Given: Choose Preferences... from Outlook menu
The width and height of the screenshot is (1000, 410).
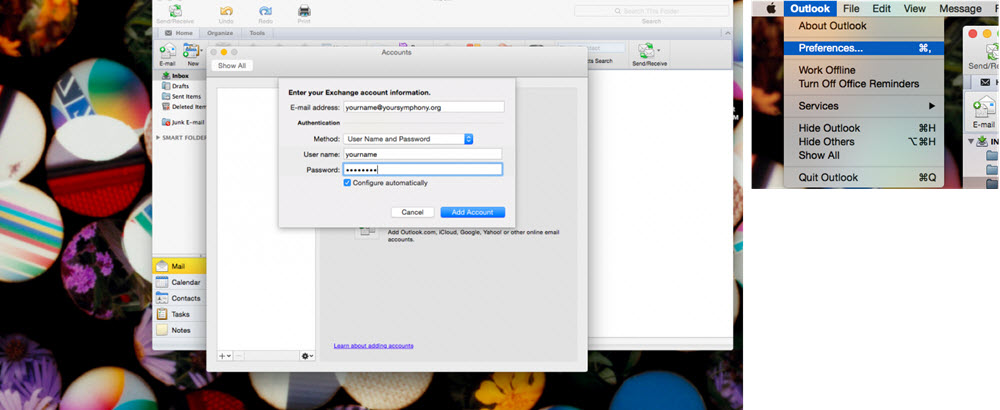Looking at the screenshot, I should (864, 48).
